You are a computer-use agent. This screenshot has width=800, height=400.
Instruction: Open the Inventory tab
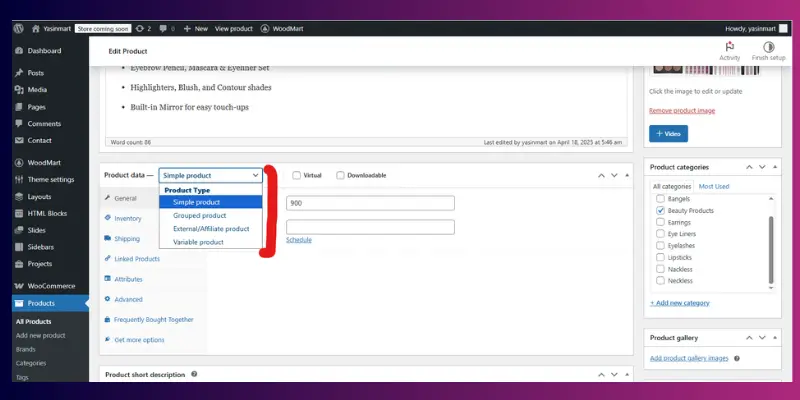coord(128,218)
